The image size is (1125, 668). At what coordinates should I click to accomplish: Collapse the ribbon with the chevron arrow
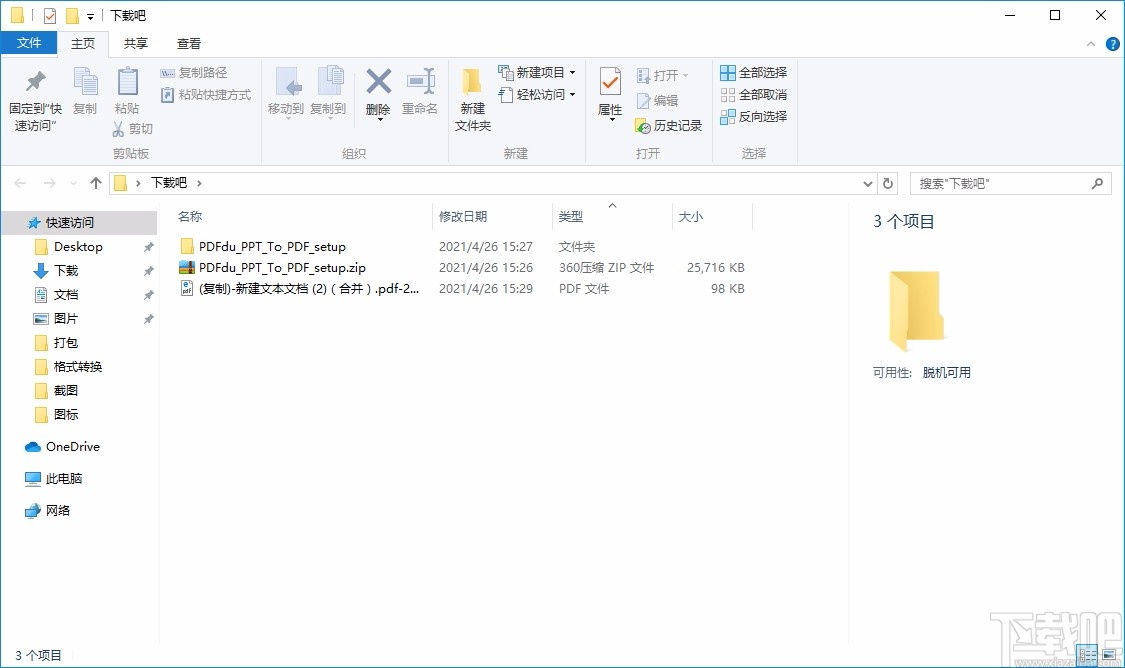tap(1090, 43)
